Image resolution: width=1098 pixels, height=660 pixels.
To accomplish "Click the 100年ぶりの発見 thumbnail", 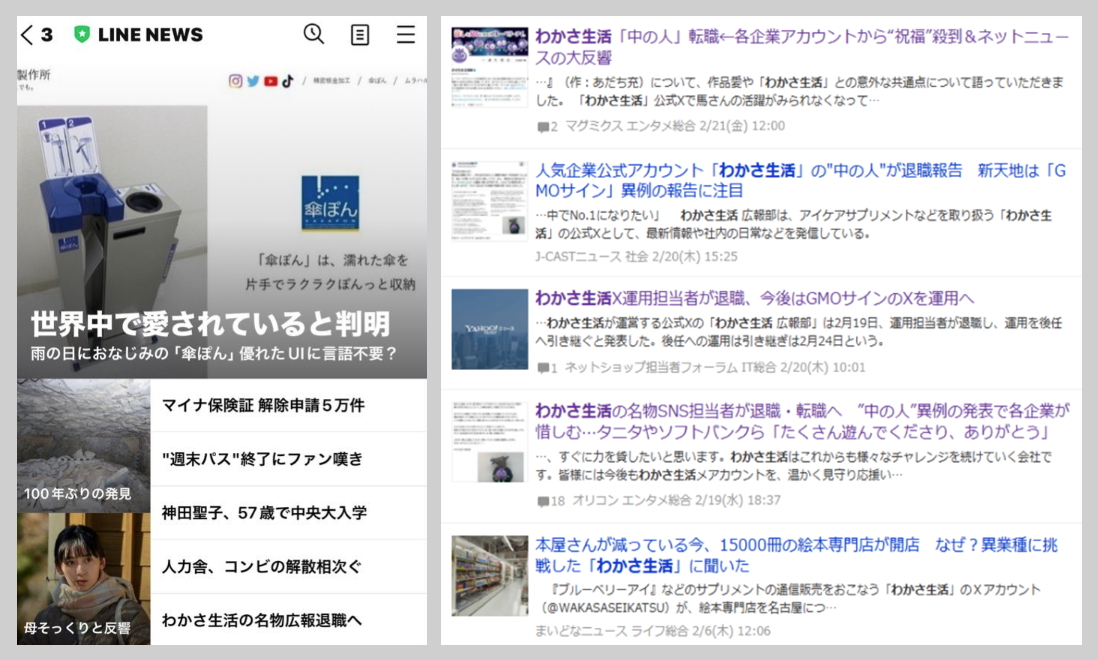I will click(84, 445).
